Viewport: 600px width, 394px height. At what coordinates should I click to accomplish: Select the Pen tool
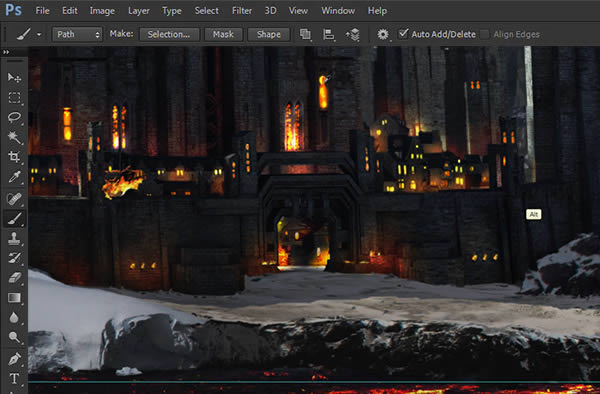click(x=14, y=359)
